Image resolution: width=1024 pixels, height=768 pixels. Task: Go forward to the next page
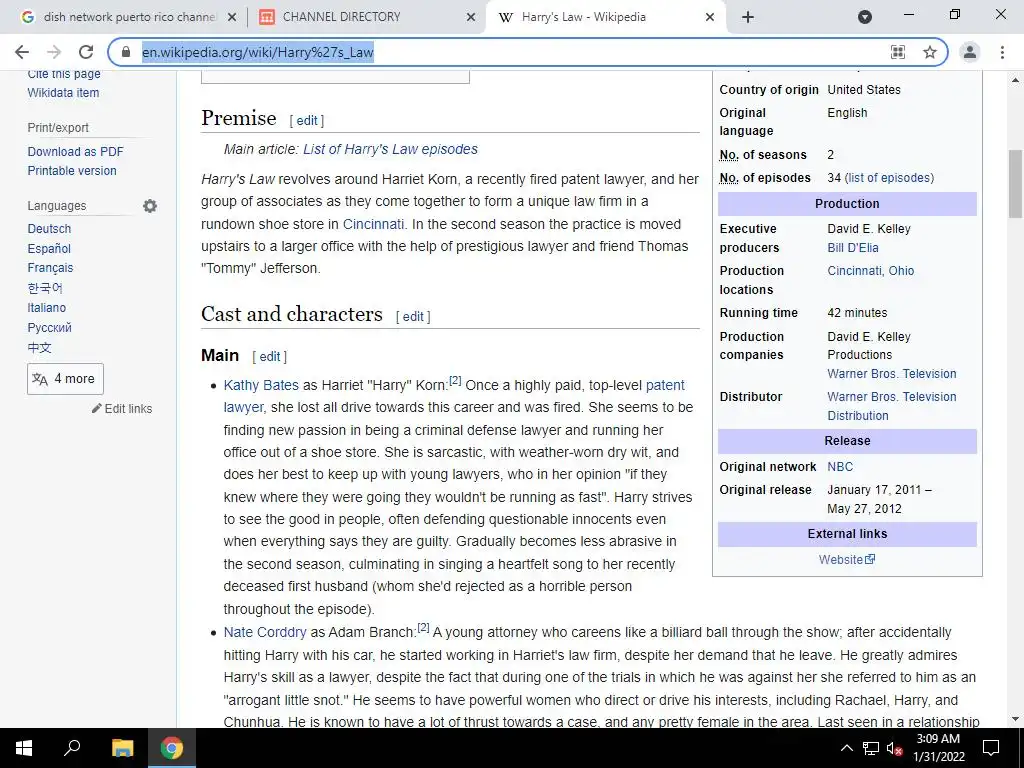point(54,52)
